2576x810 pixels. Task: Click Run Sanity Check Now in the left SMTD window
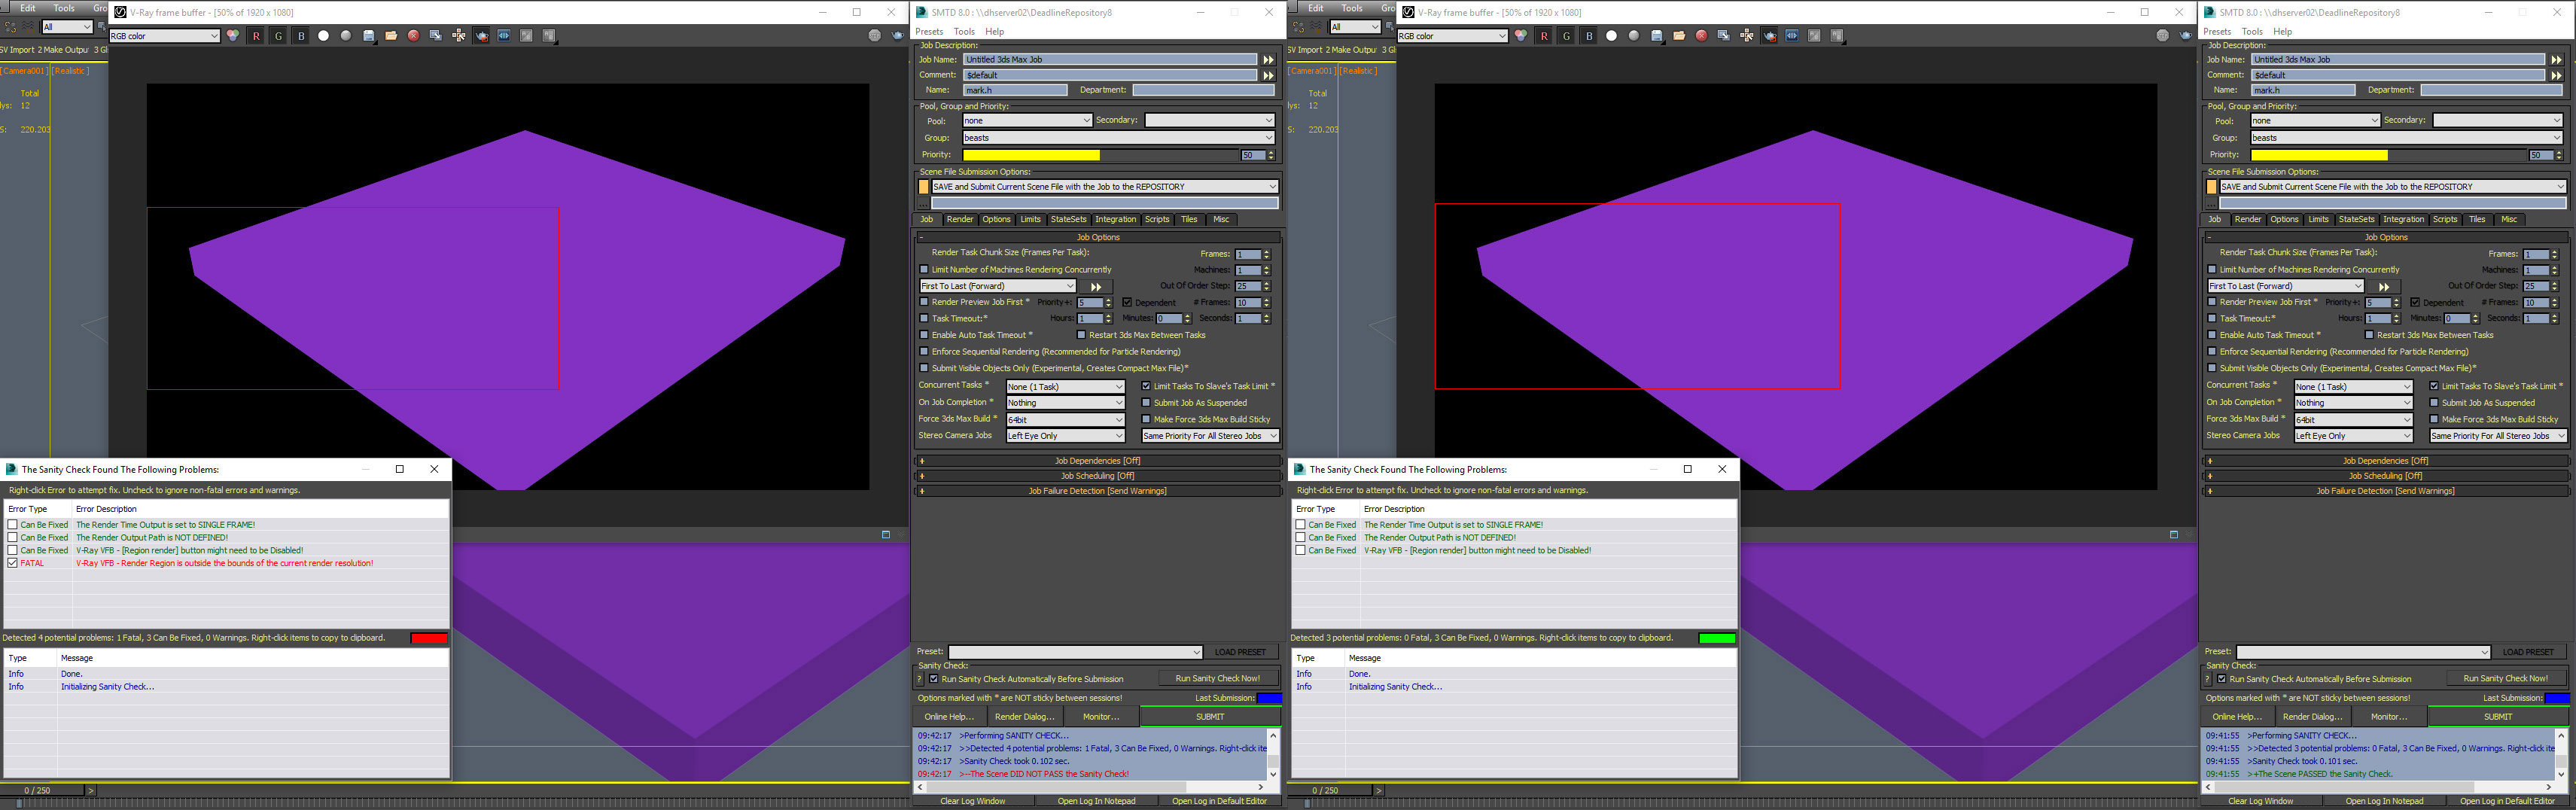point(1217,678)
